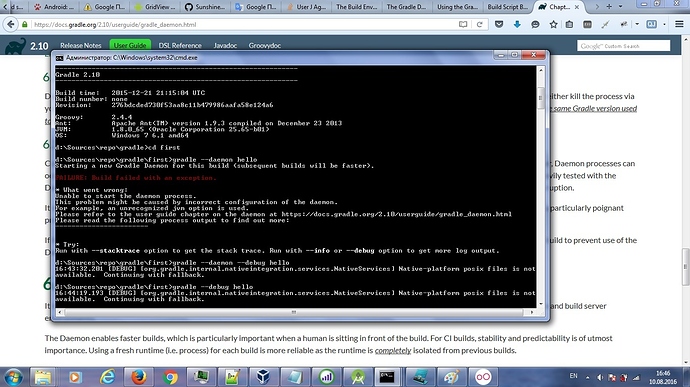Select the User Guide button

130,45
